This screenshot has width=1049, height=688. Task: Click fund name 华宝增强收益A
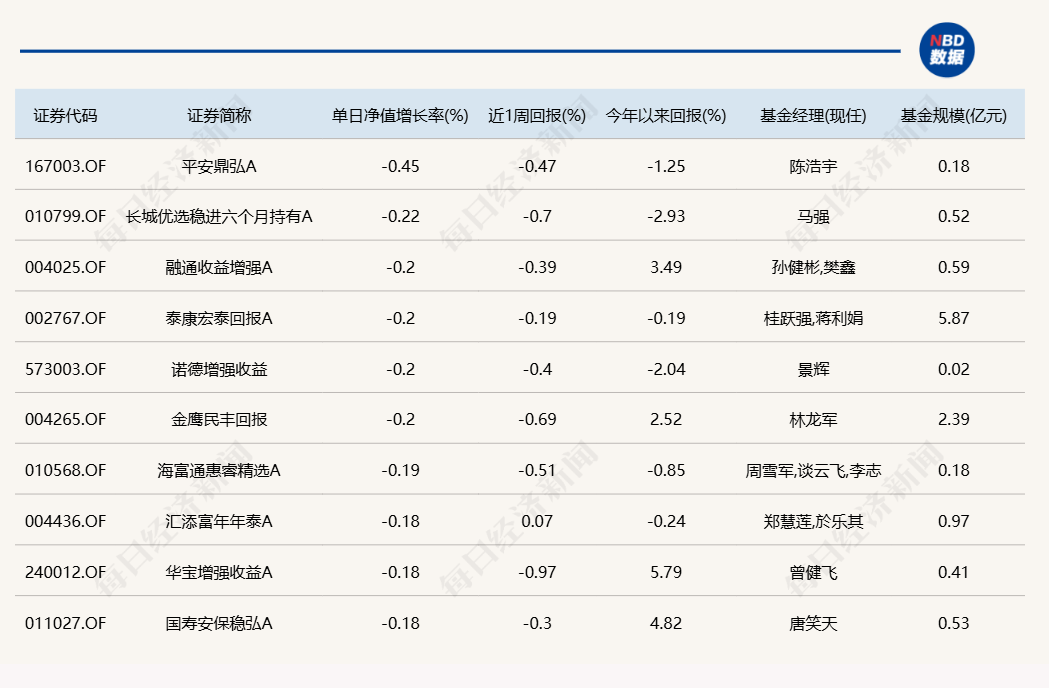point(219,572)
